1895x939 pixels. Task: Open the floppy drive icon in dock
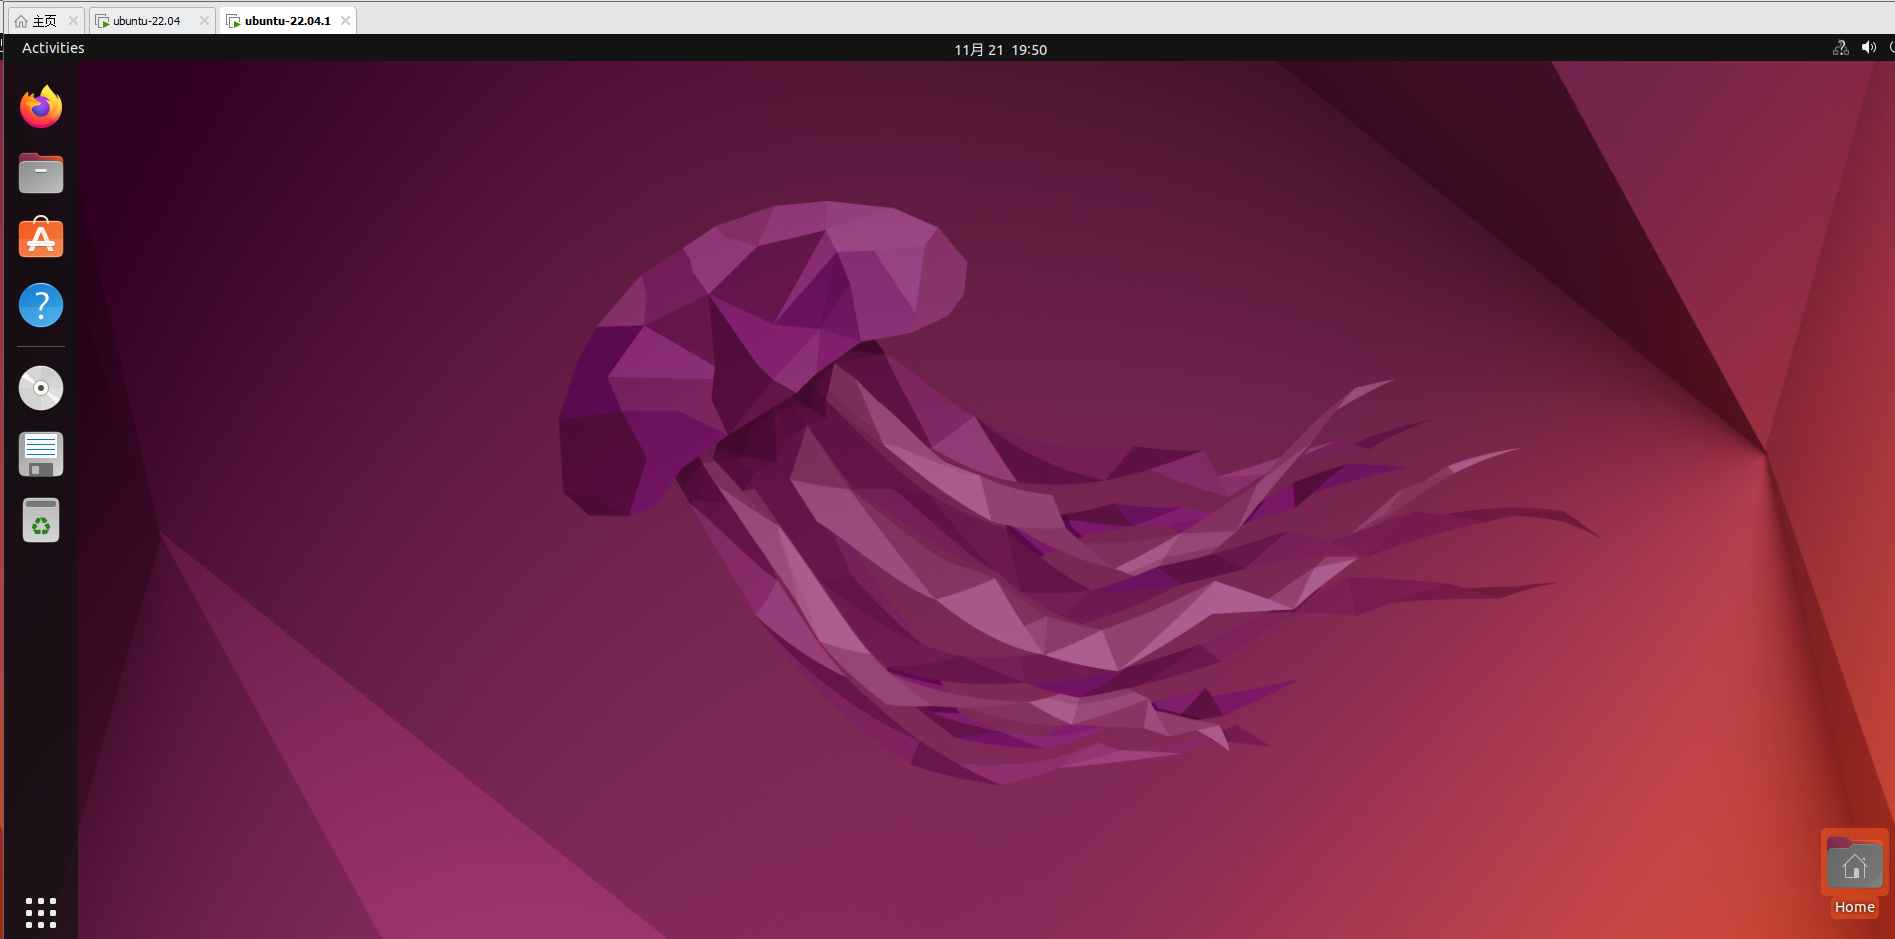[41, 454]
